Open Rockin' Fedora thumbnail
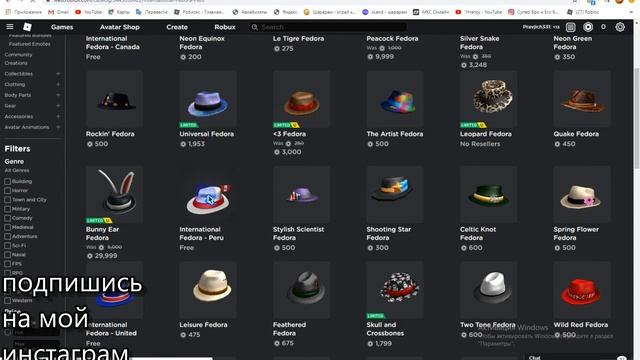Screen dimensions: 640x360 115,99
